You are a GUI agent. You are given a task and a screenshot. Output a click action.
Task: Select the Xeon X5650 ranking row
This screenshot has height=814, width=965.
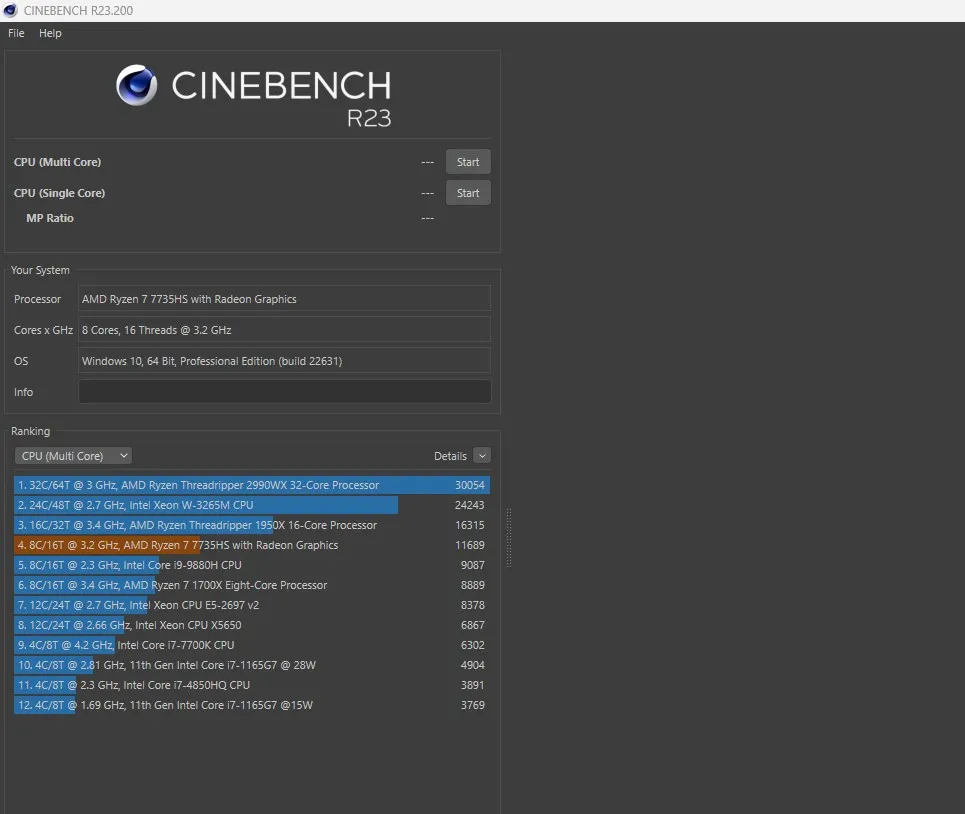(252, 625)
